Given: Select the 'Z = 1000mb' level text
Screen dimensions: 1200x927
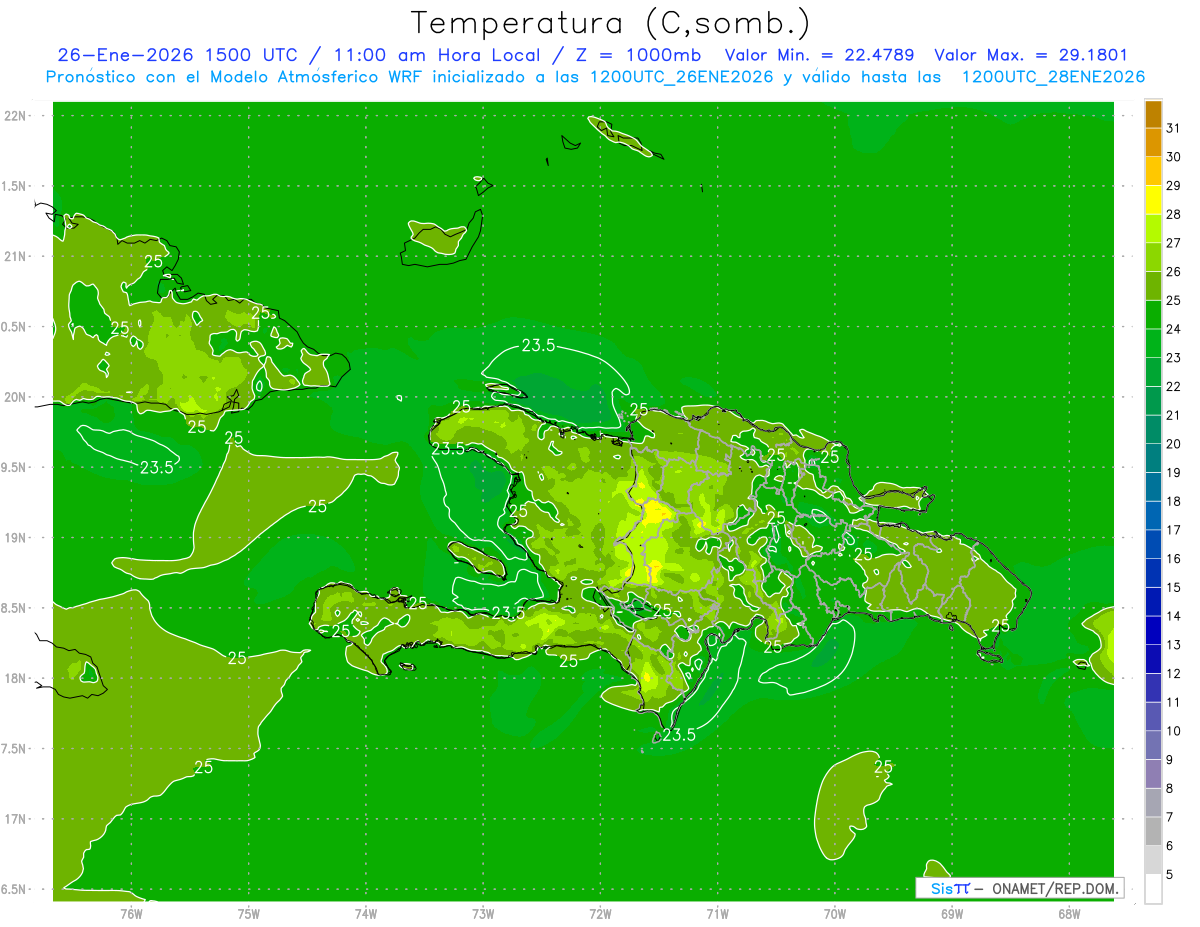Looking at the screenshot, I should pyautogui.click(x=638, y=55).
